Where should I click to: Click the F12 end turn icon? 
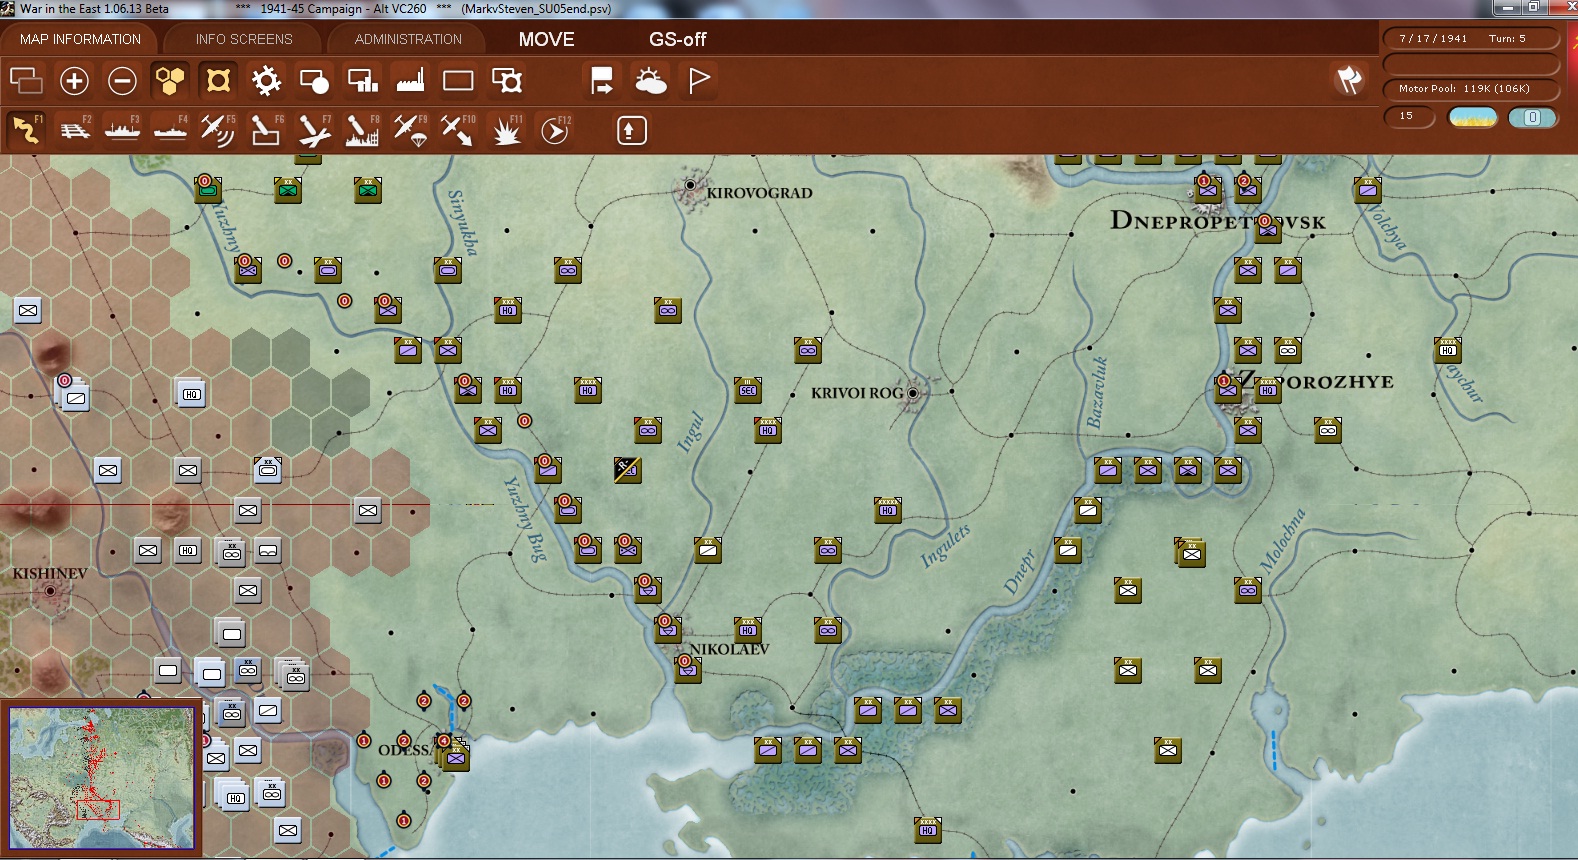click(555, 130)
